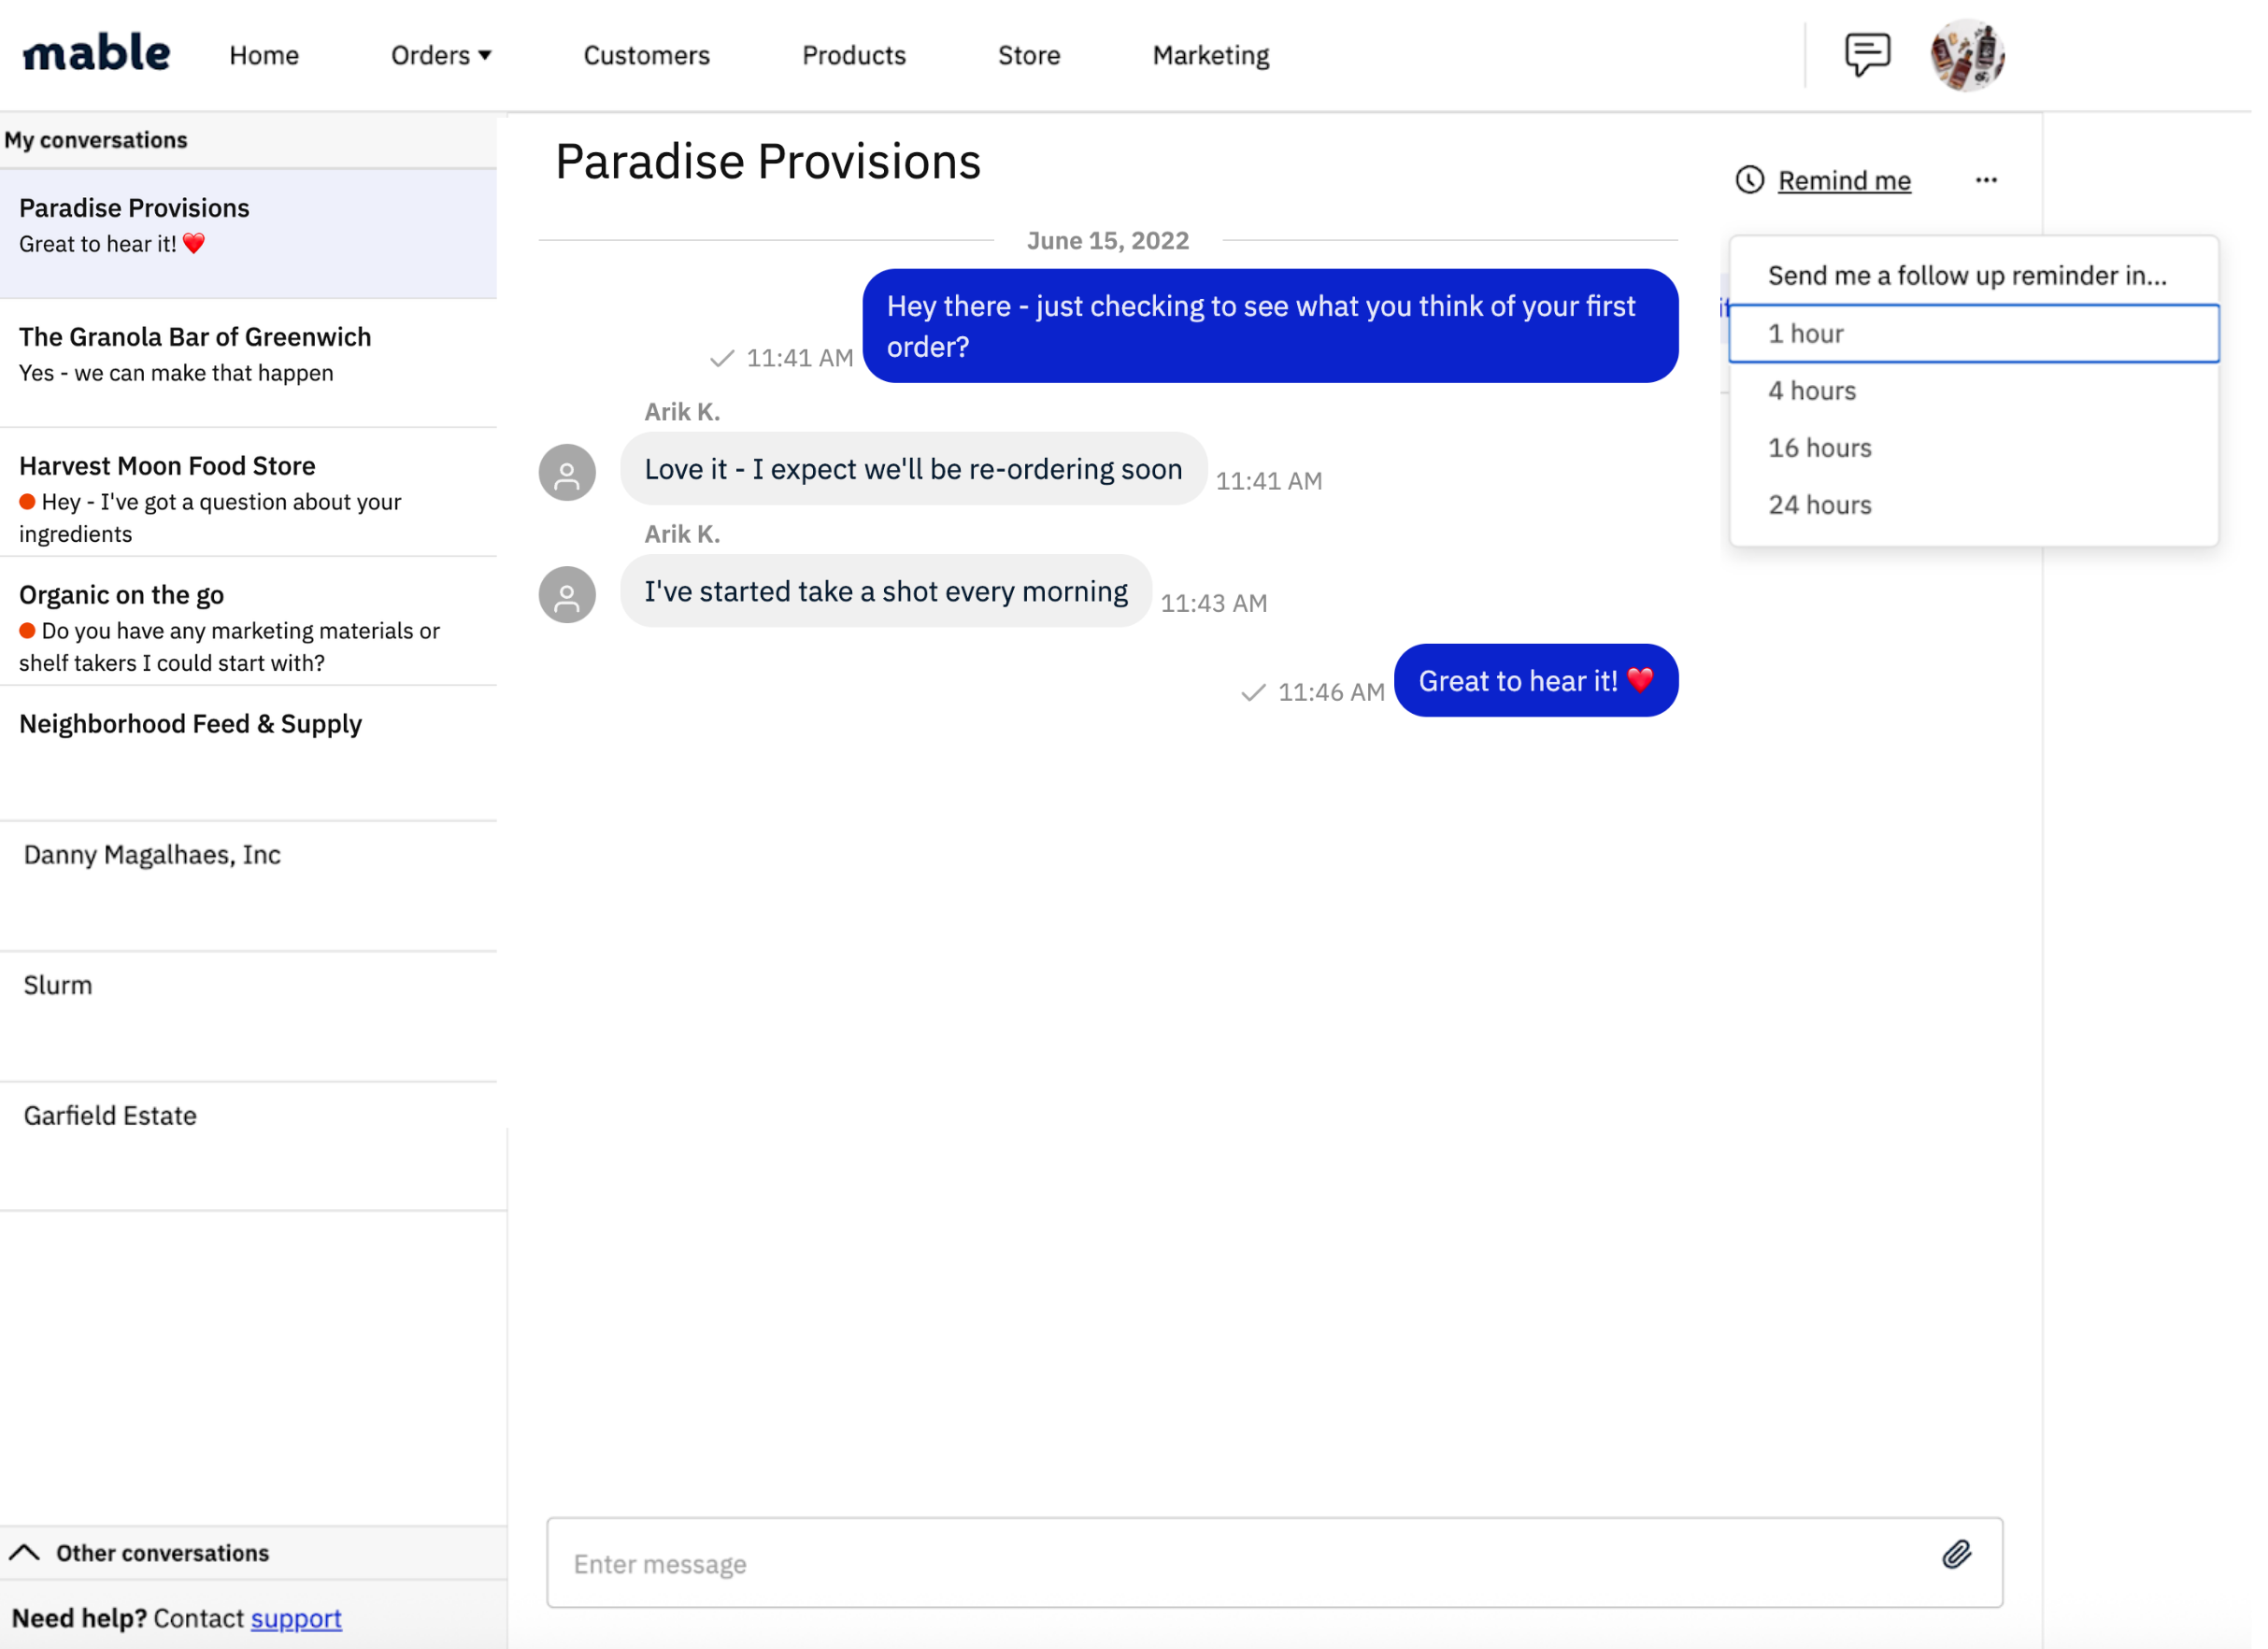The width and height of the screenshot is (2268, 1649).
Task: Select the 24 hours reminder option
Action: (x=1974, y=504)
